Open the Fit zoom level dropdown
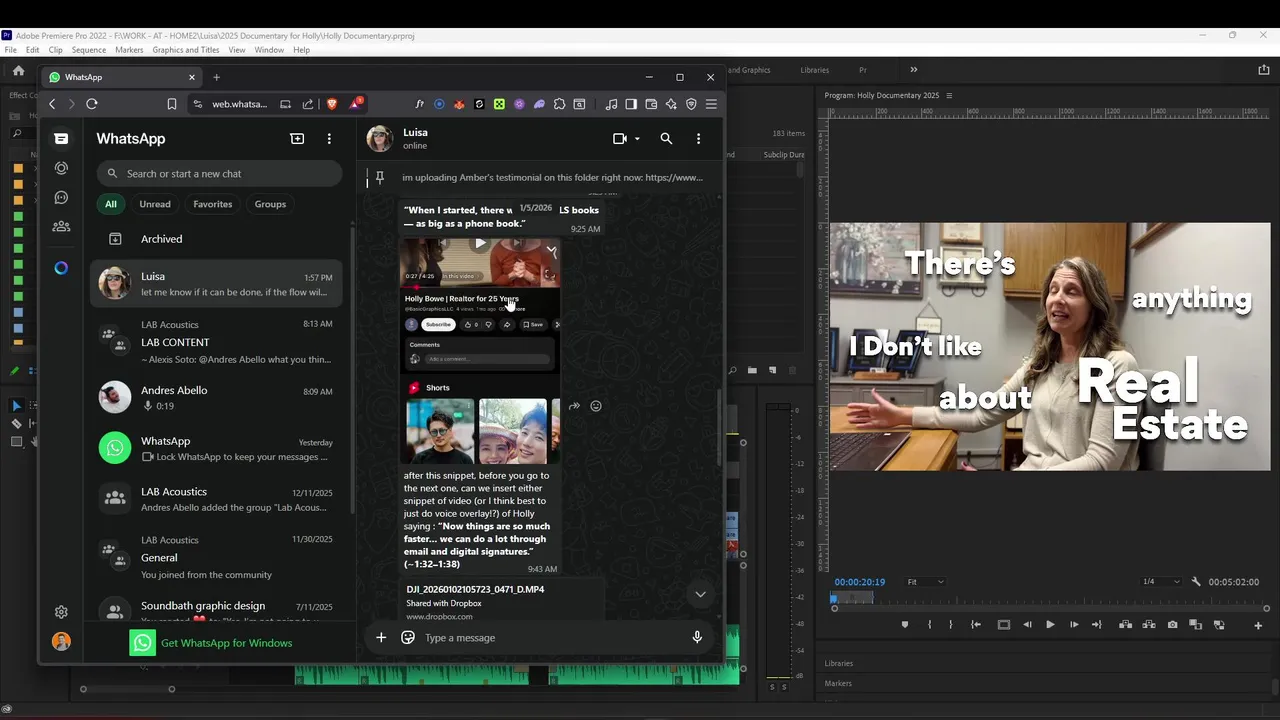 coord(925,582)
